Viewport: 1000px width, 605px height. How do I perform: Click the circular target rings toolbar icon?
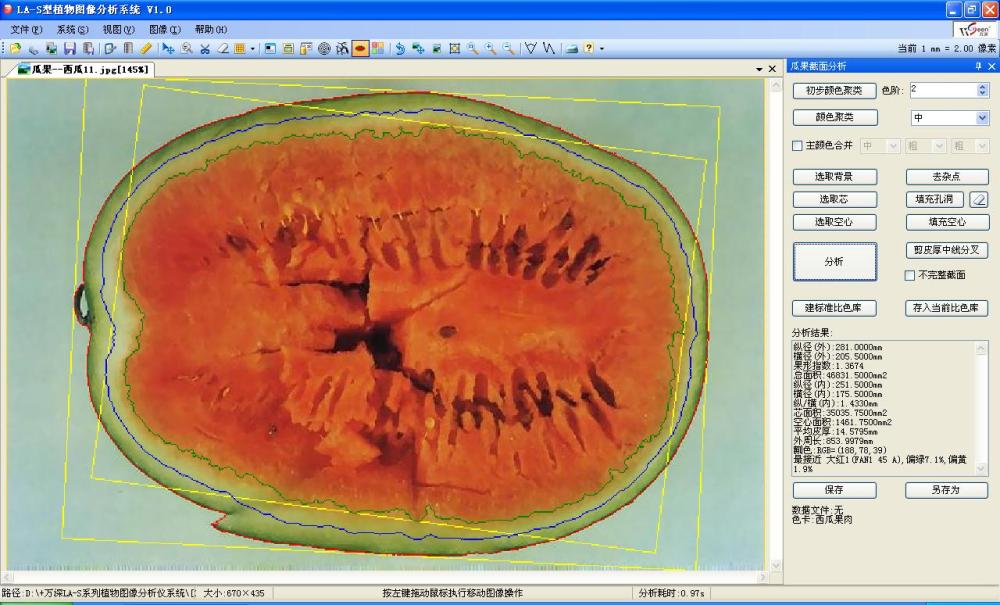[x=324, y=48]
